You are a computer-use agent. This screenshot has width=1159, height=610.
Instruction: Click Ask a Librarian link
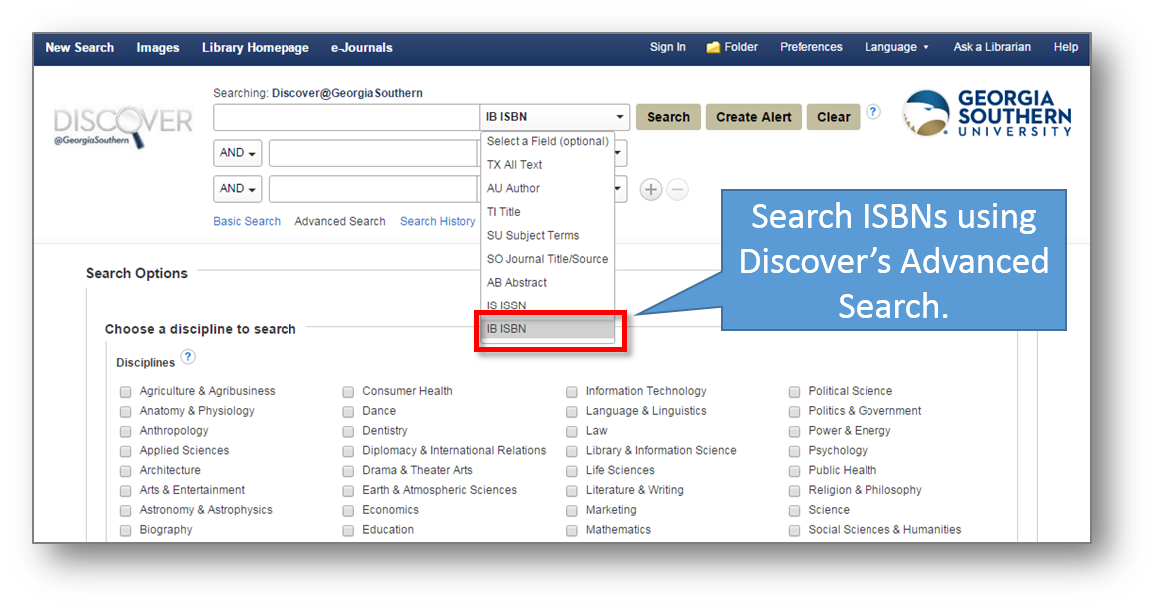992,47
